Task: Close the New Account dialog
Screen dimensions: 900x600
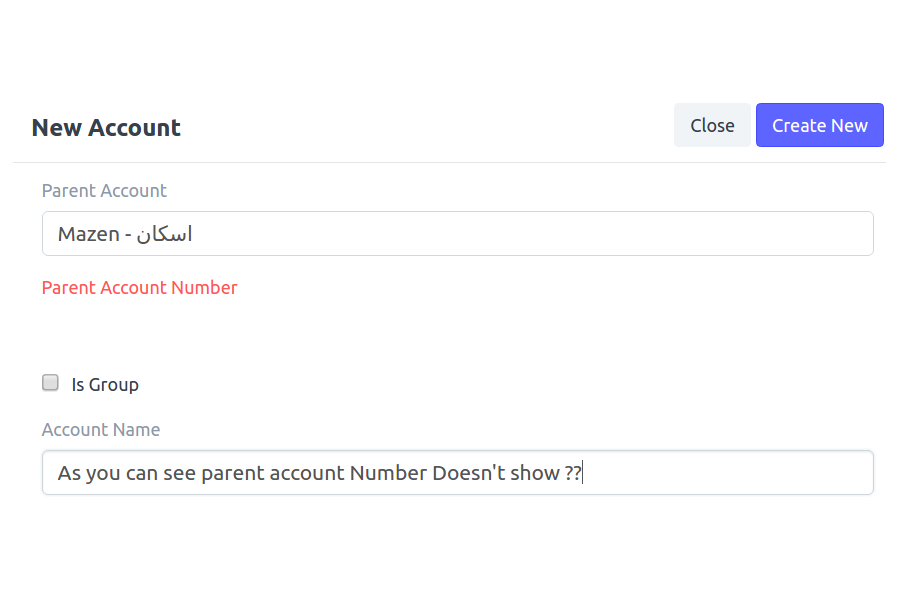Action: (712, 125)
